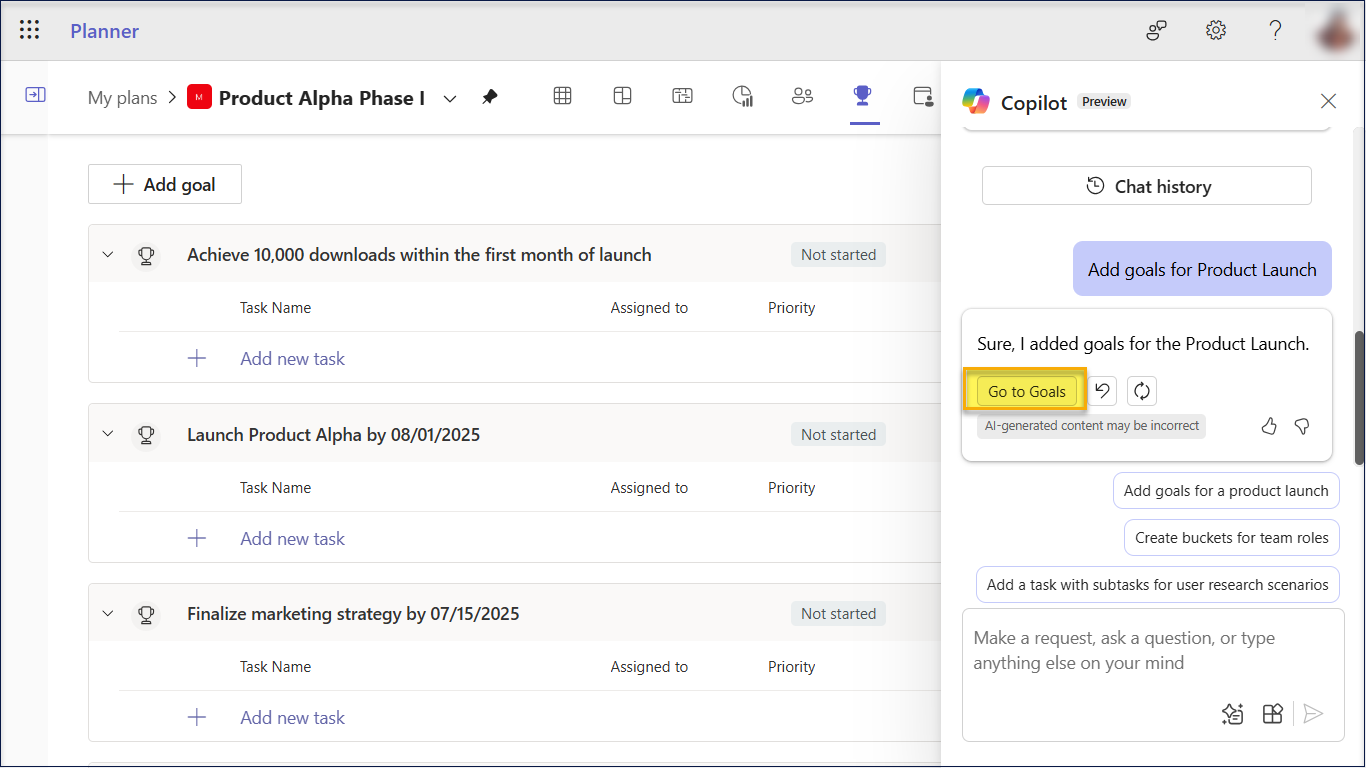Collapse the Launch Product Alpha goal

tap(108, 434)
